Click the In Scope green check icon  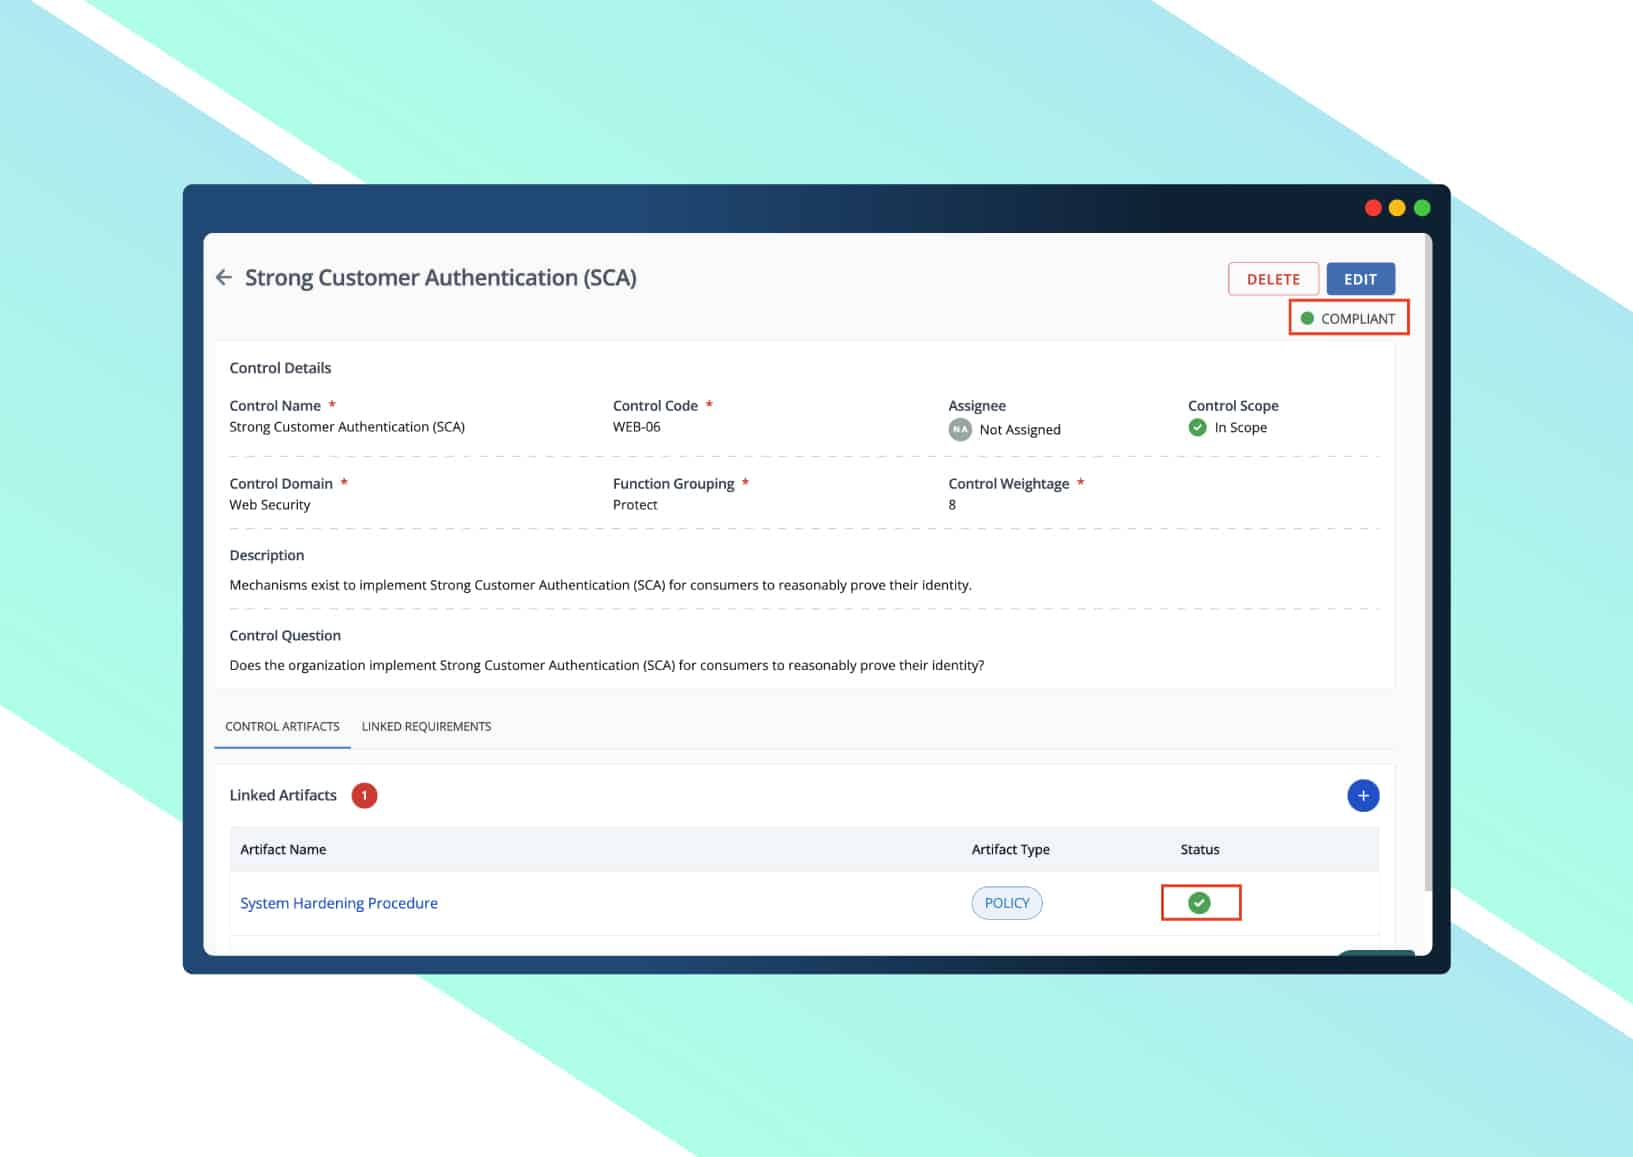coord(1197,428)
